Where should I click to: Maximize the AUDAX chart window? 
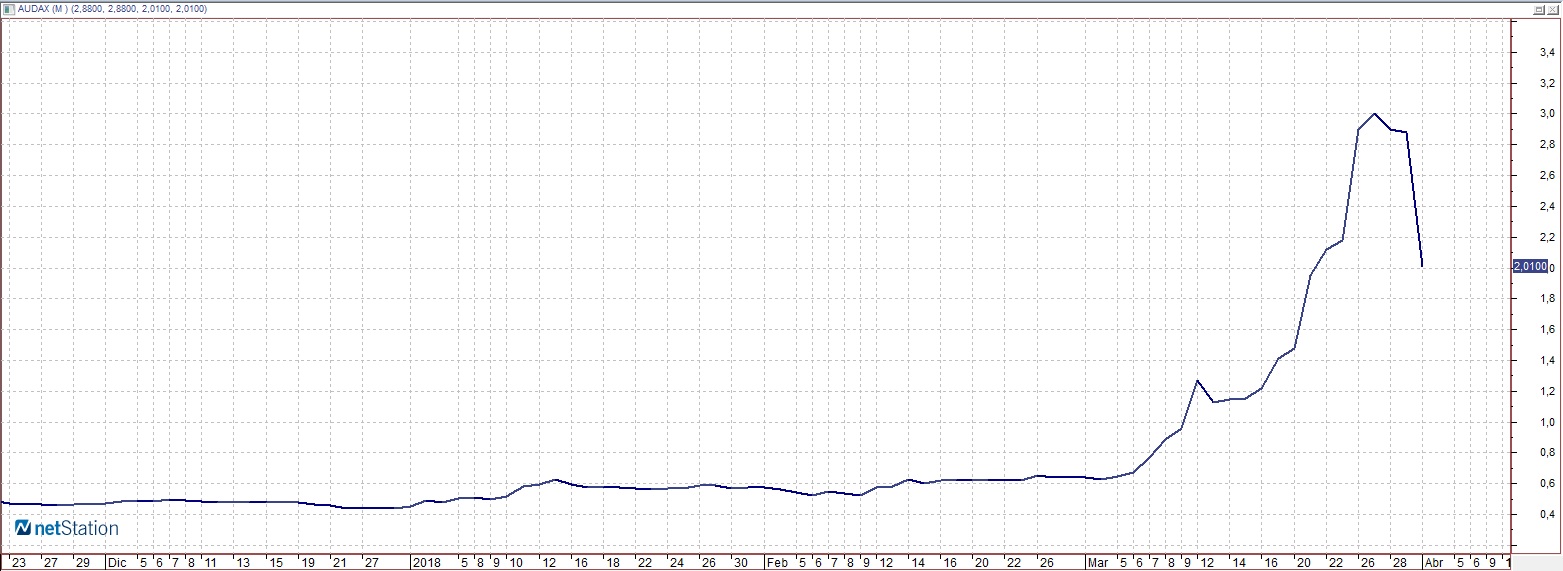coord(1539,8)
